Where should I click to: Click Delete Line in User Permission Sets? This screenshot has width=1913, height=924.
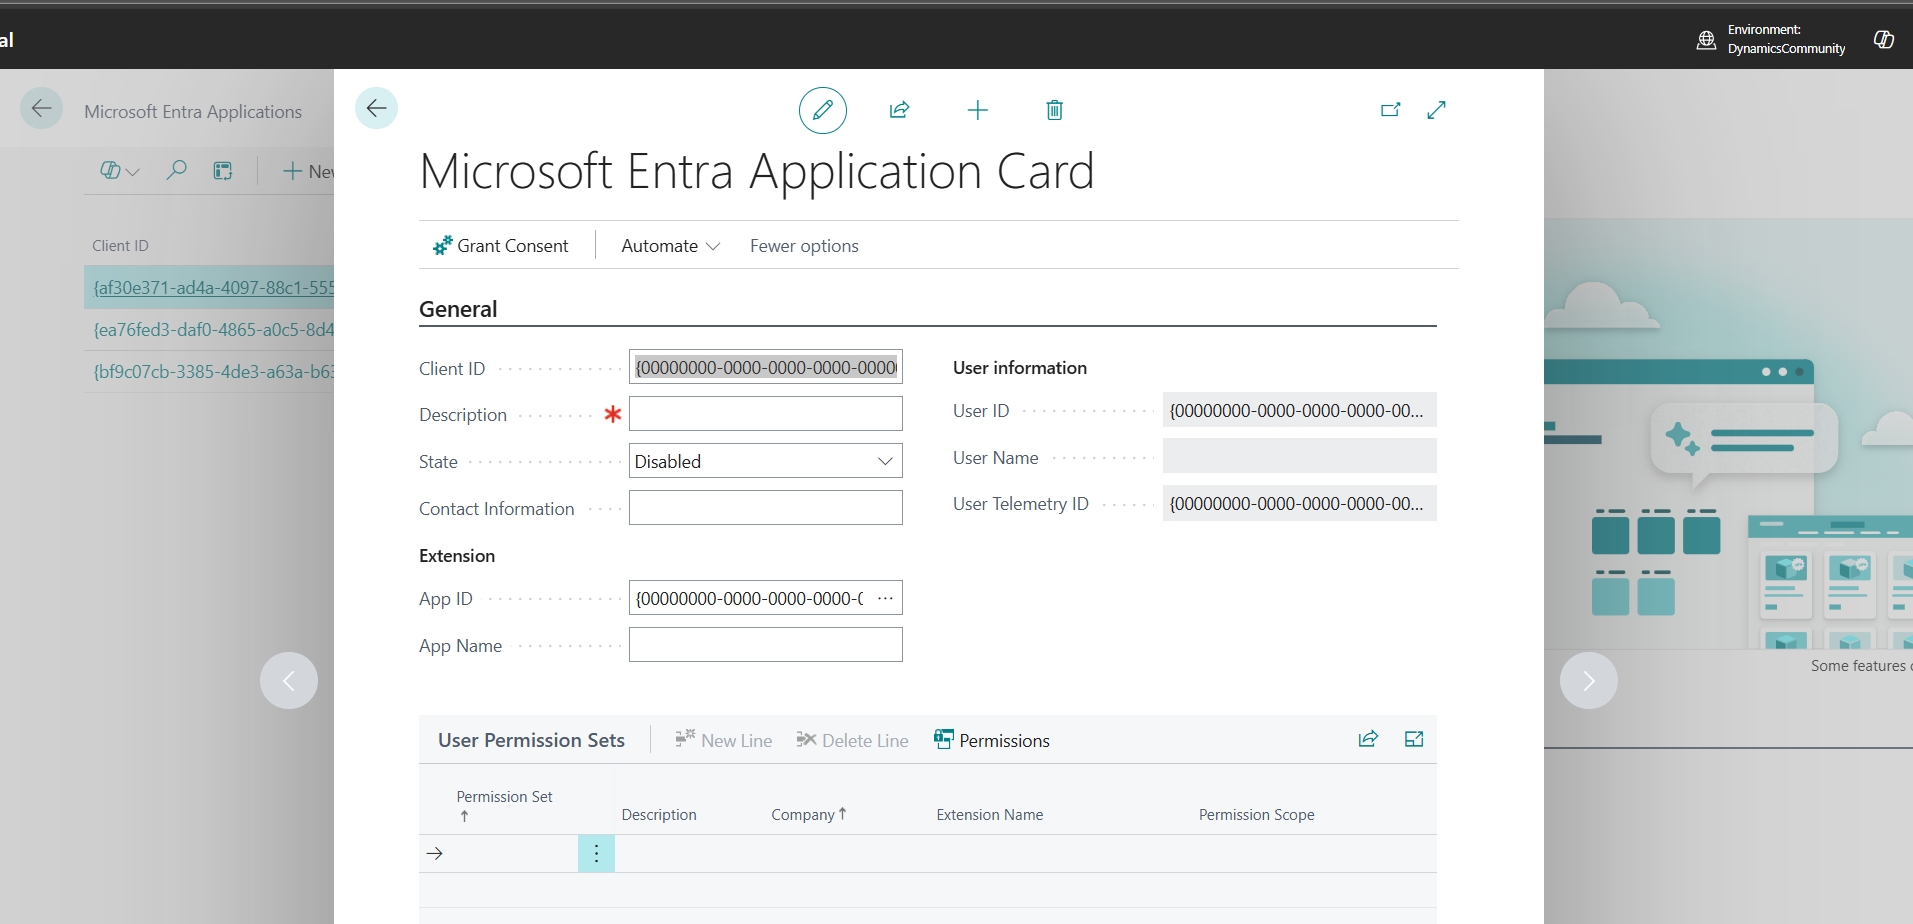(x=852, y=740)
